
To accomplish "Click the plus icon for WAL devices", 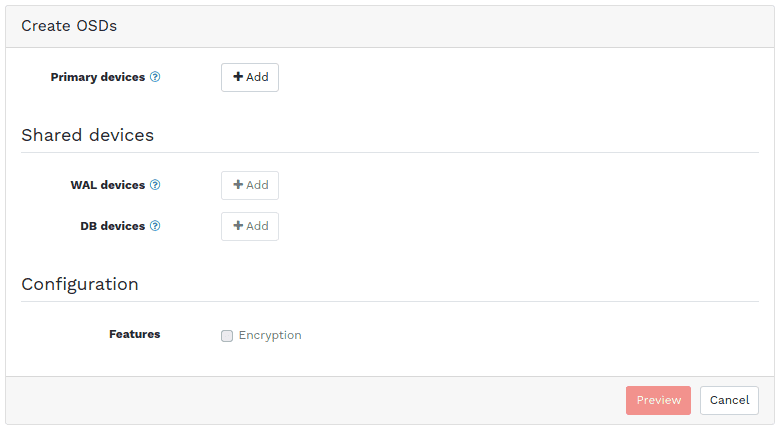I will (x=238, y=185).
